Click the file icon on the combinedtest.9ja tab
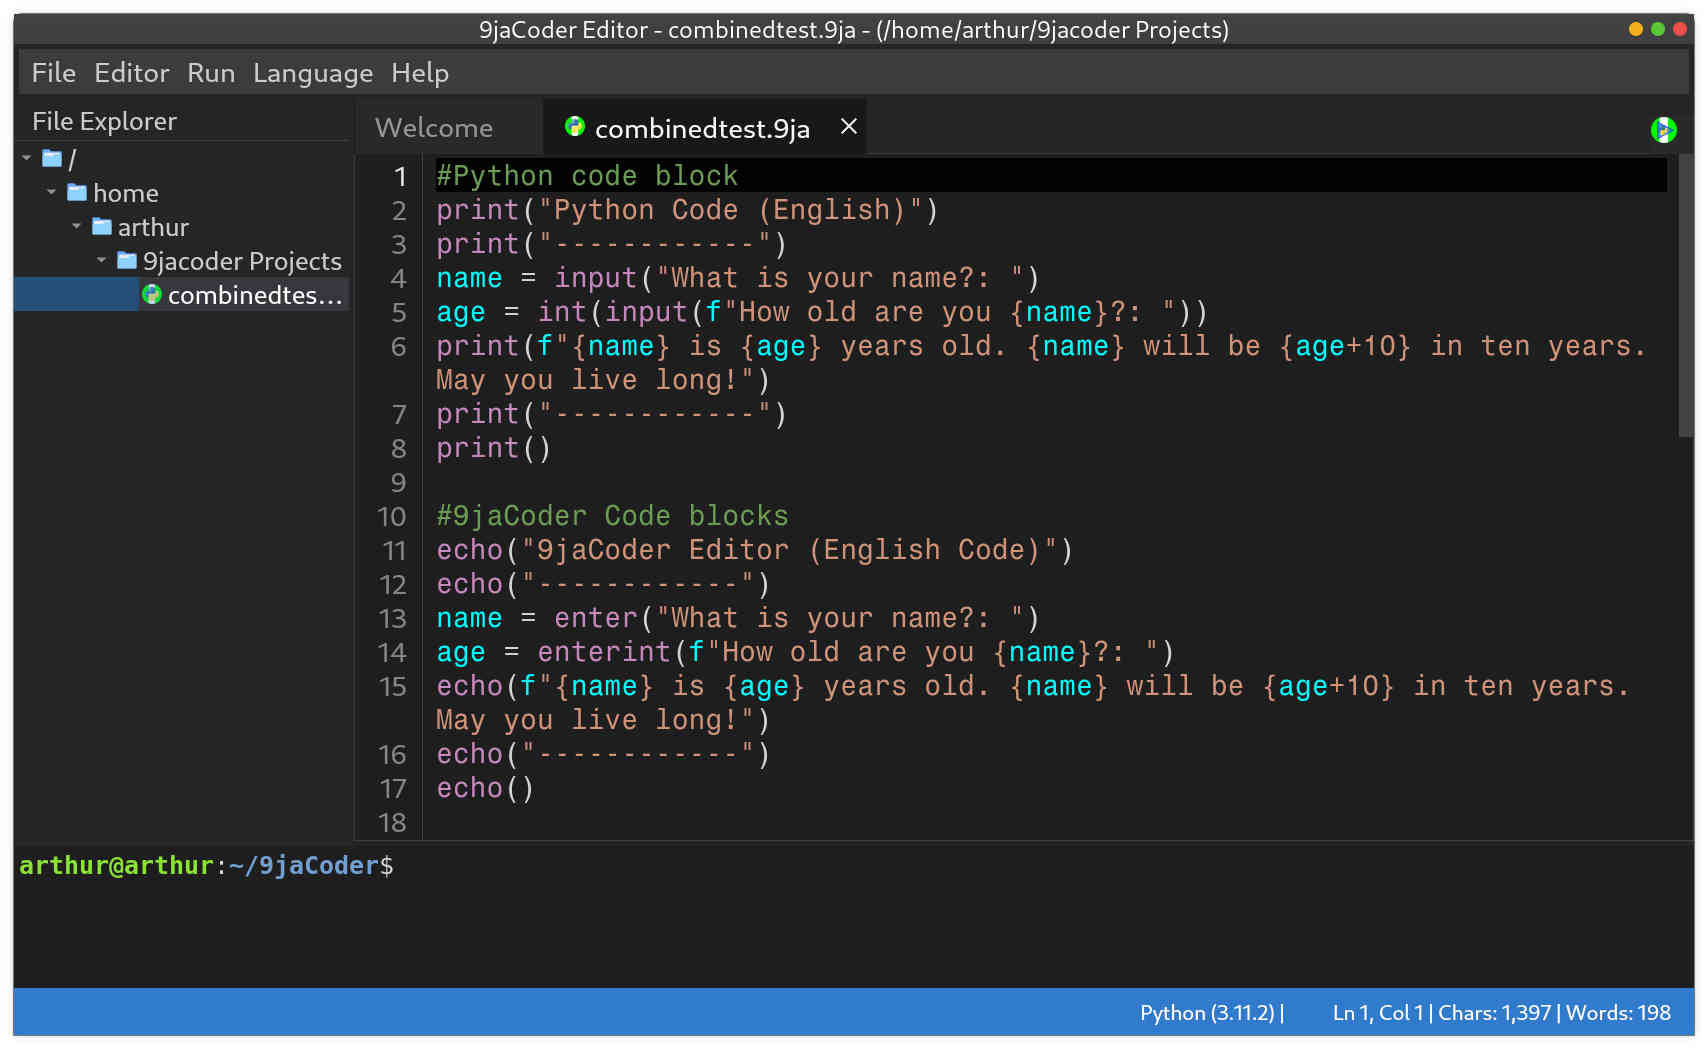The width and height of the screenshot is (1708, 1049). tap(573, 127)
